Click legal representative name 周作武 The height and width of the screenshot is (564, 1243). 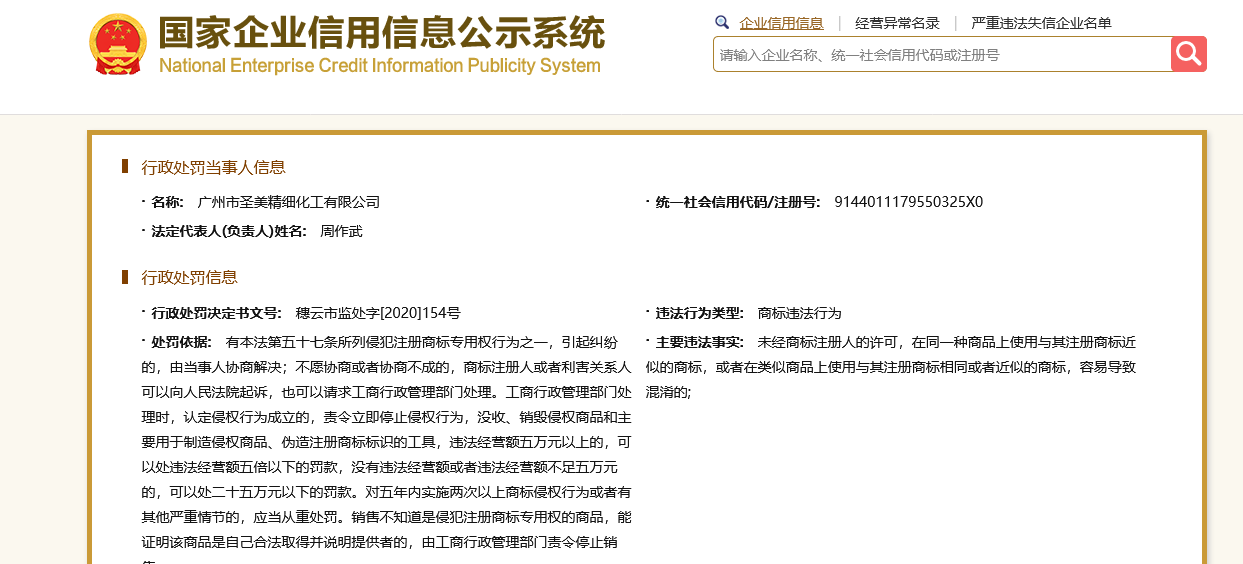(x=341, y=231)
